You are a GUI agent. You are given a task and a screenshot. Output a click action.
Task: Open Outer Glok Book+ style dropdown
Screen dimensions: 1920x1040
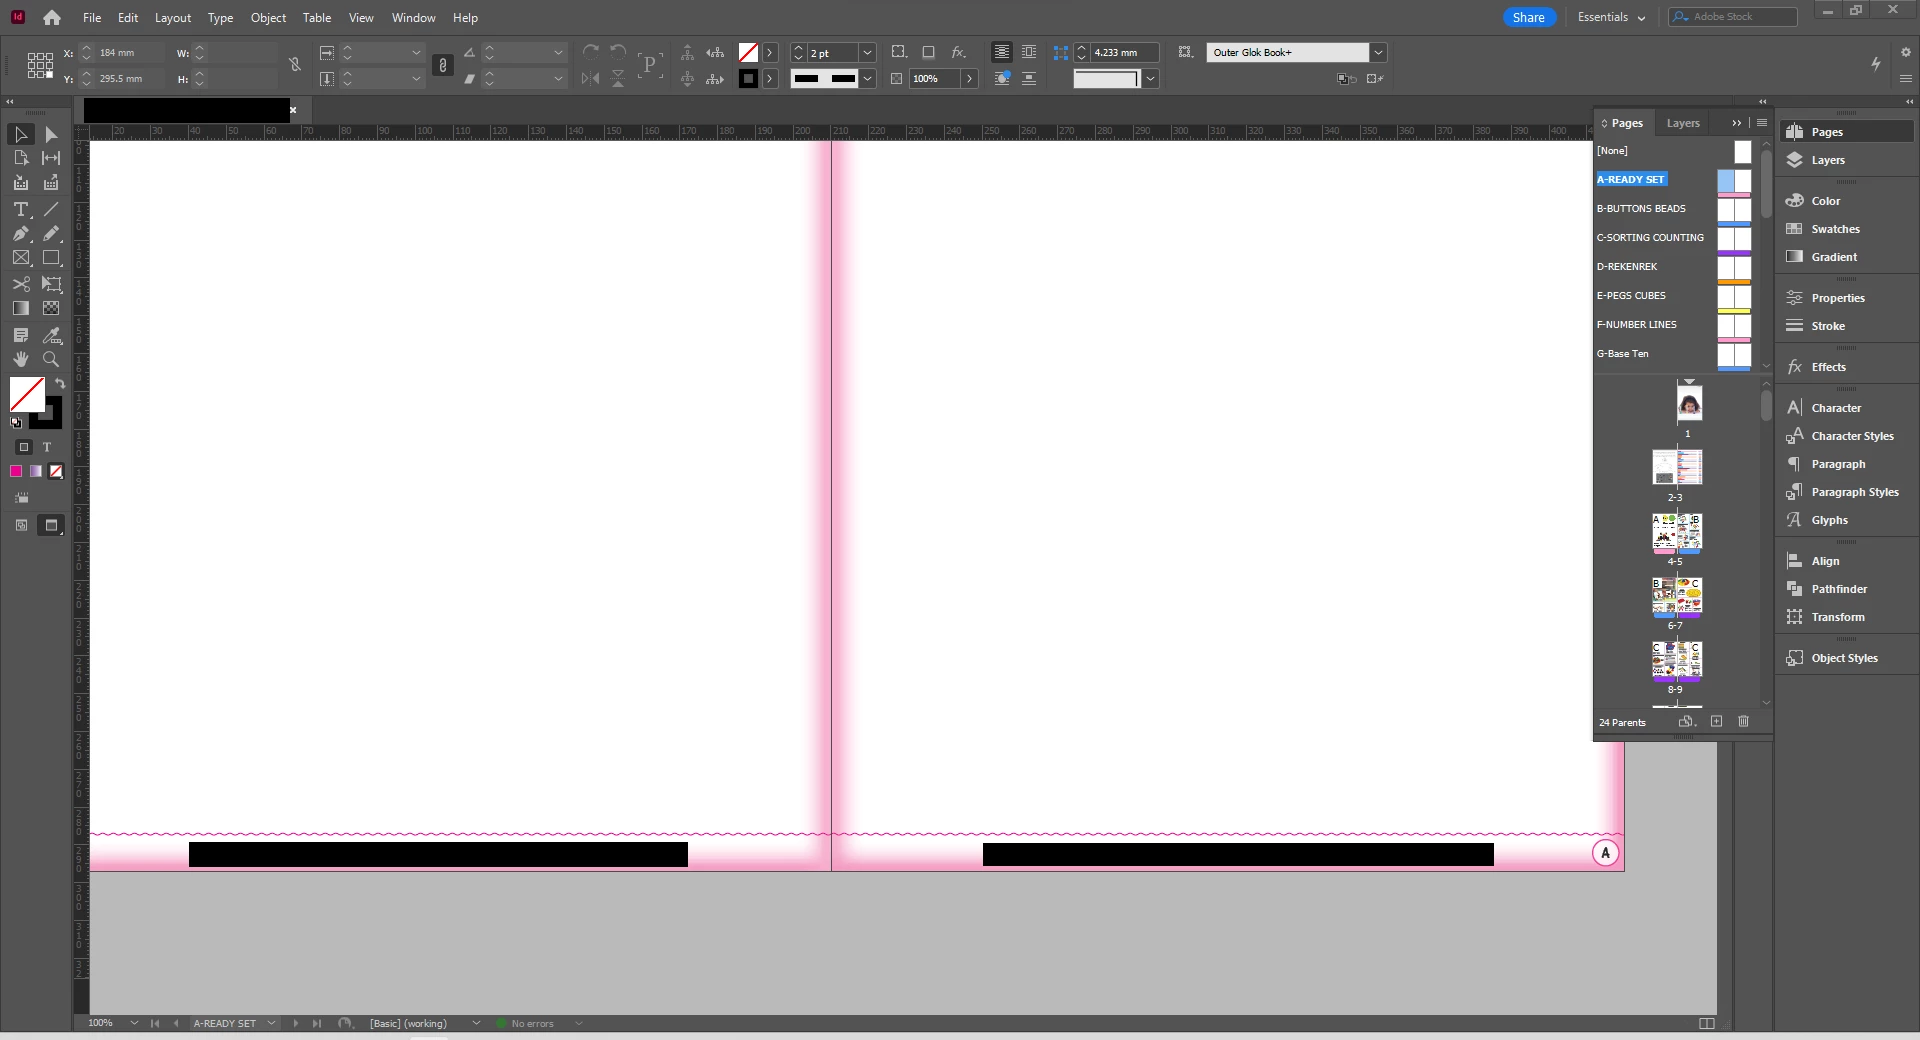coord(1378,52)
